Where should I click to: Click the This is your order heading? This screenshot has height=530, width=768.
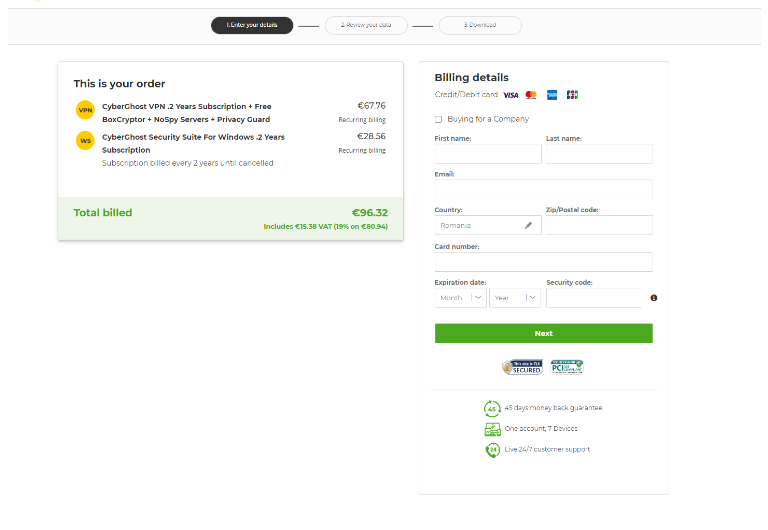click(120, 84)
